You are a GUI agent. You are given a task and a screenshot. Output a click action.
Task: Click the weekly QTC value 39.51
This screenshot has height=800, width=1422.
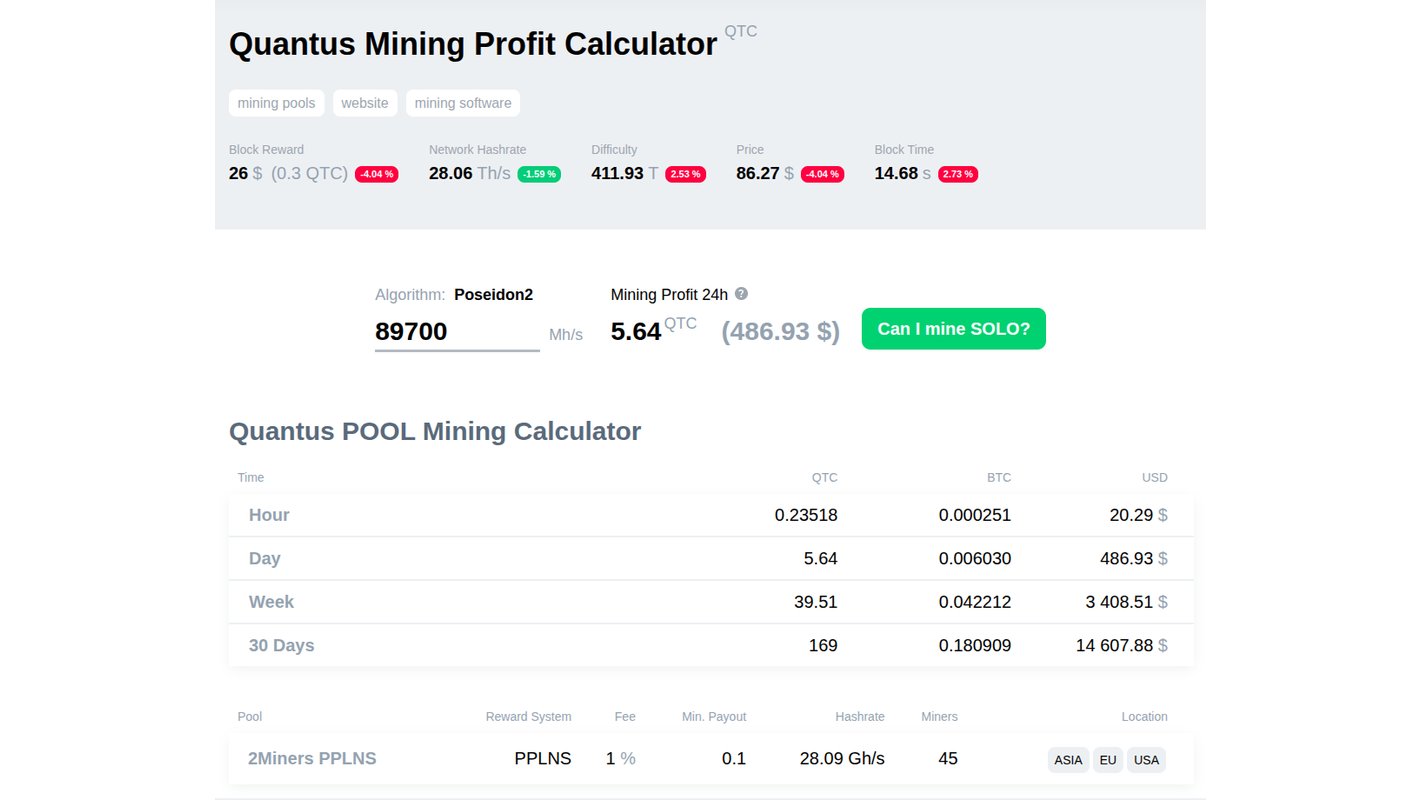point(816,602)
